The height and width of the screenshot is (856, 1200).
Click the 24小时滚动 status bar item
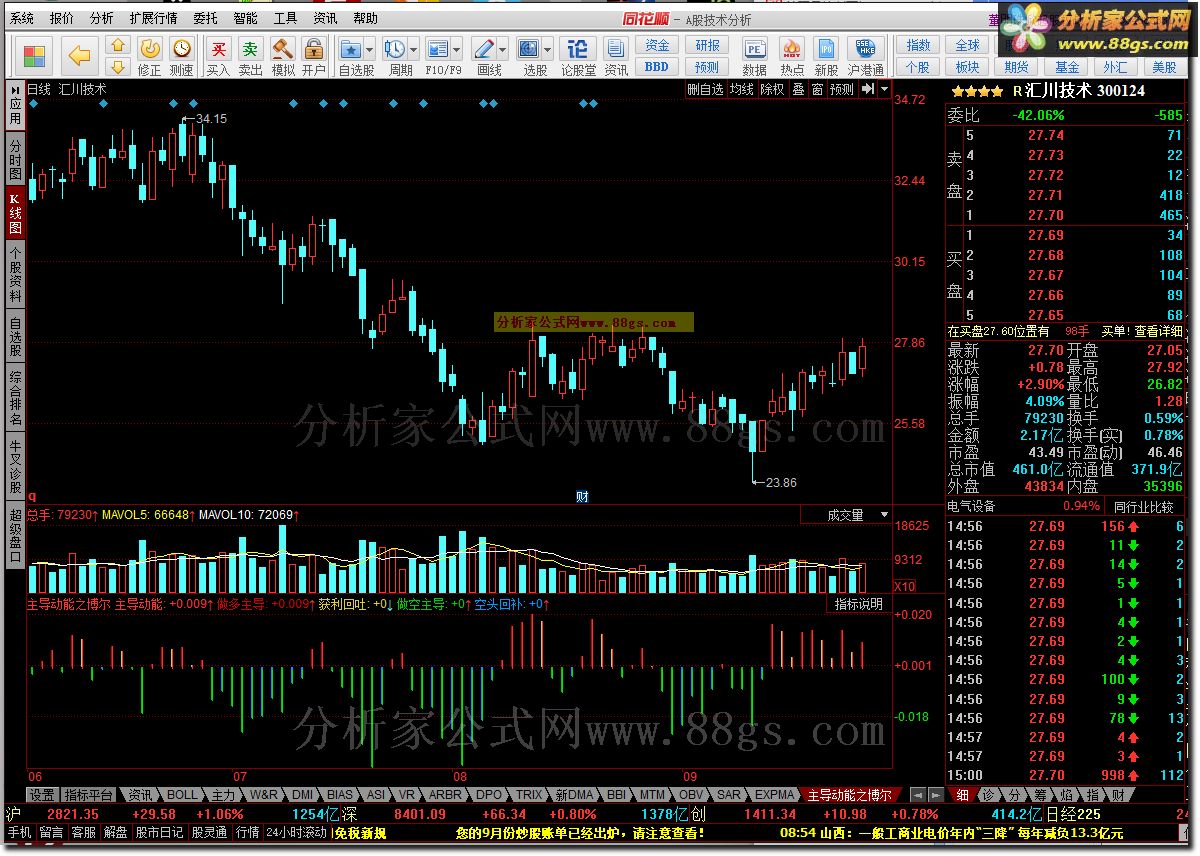[x=297, y=832]
